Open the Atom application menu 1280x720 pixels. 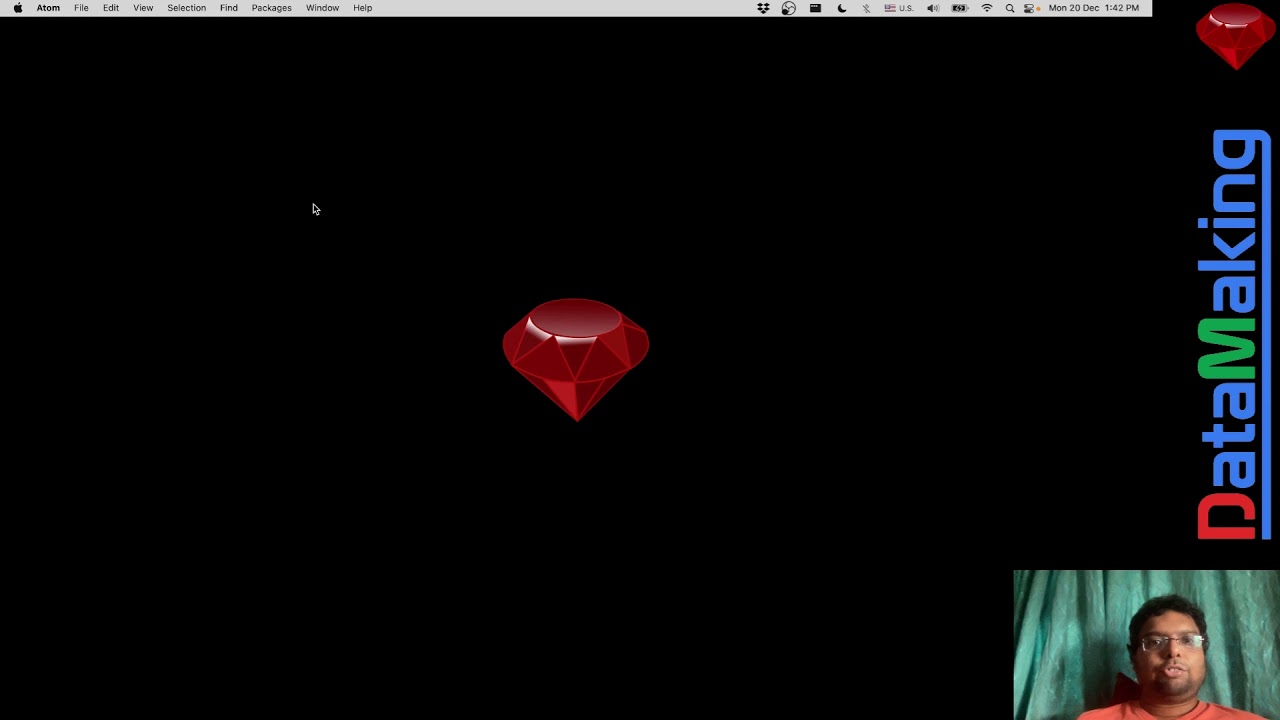[48, 8]
